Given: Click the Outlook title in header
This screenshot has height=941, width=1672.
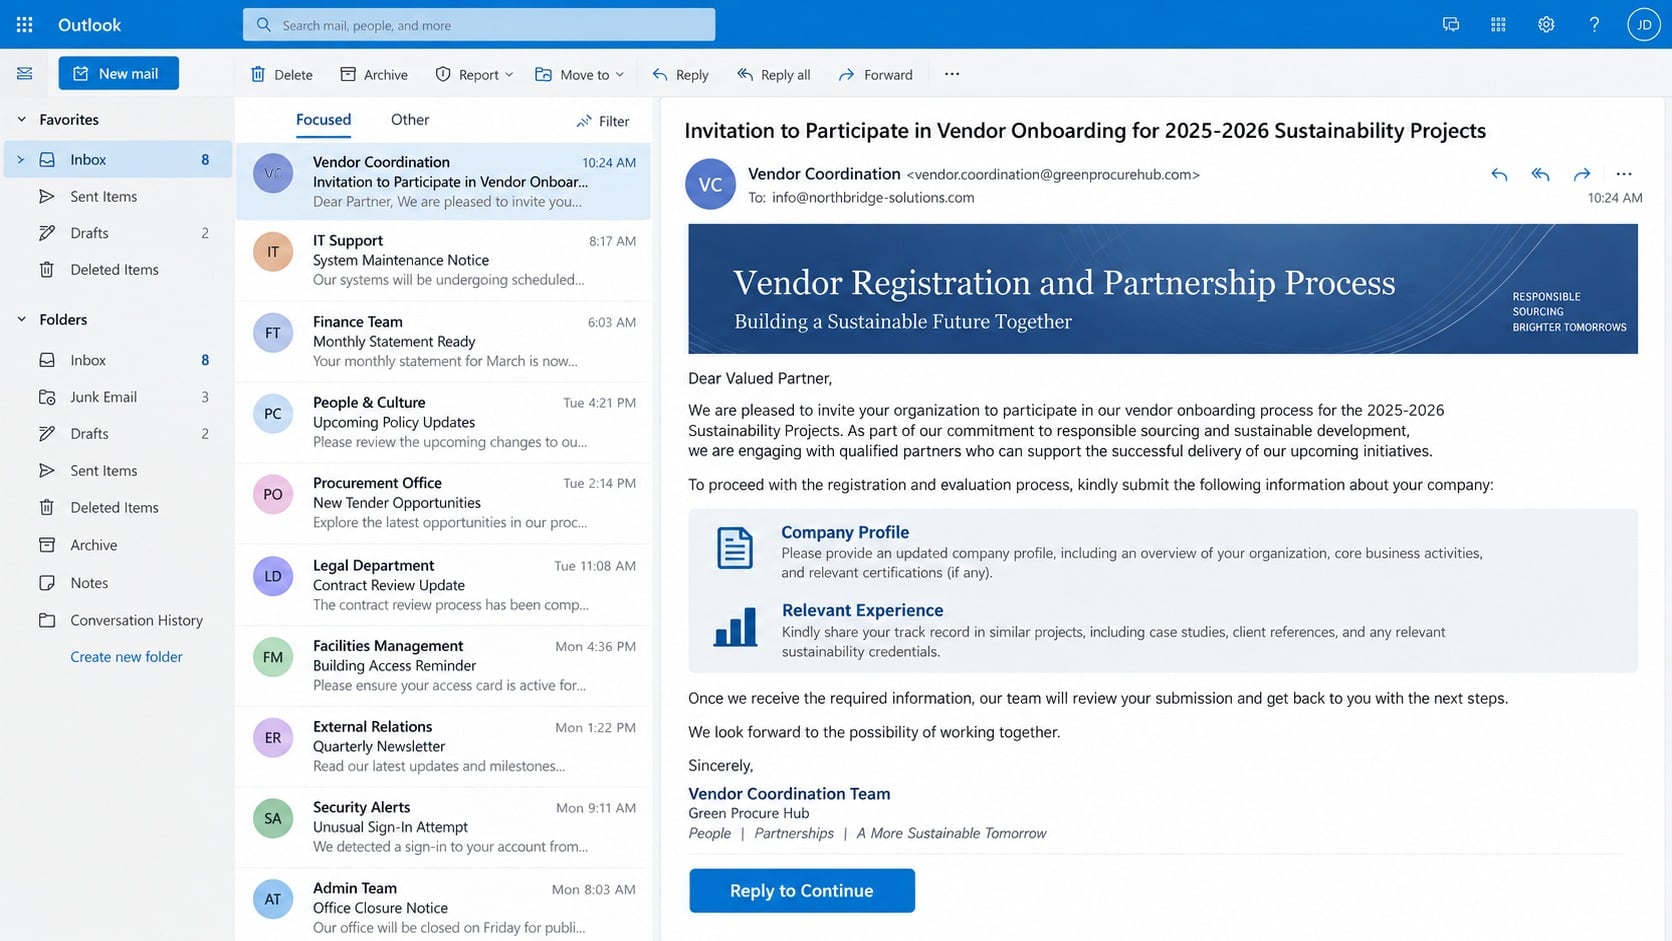Looking at the screenshot, I should pos(89,25).
